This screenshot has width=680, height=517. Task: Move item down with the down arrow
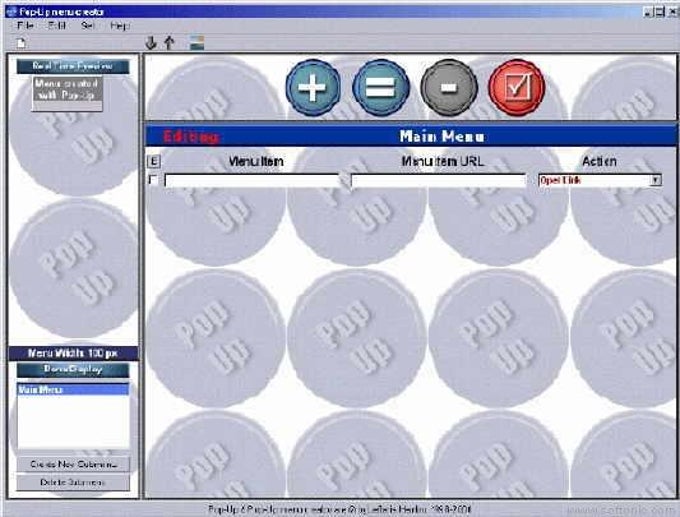150,43
